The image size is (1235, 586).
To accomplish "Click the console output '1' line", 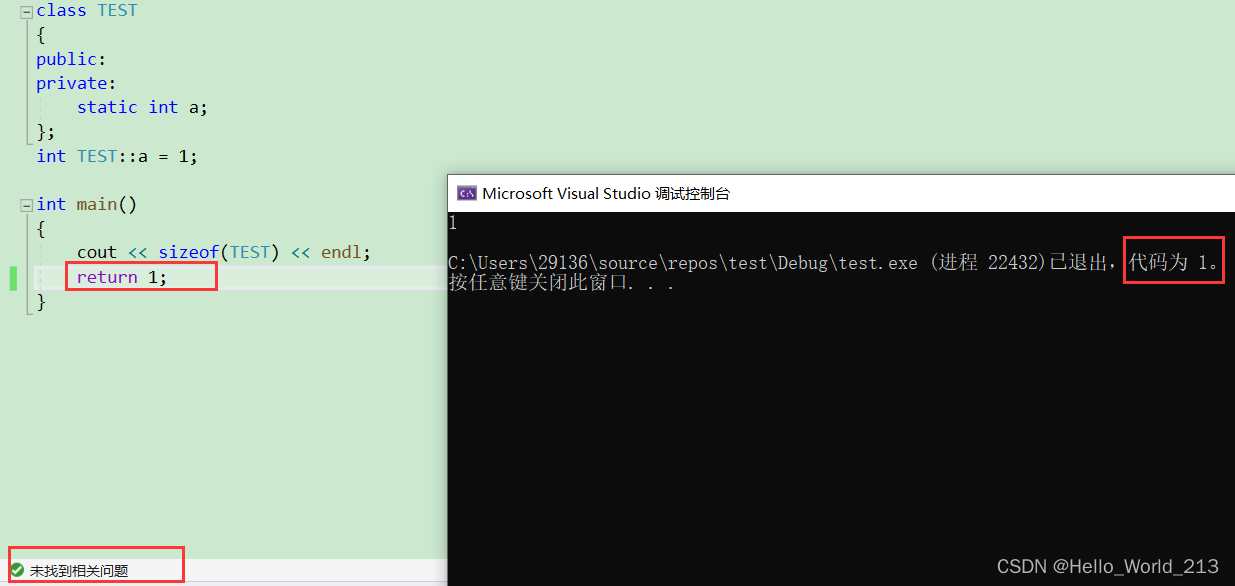I will 453,223.
